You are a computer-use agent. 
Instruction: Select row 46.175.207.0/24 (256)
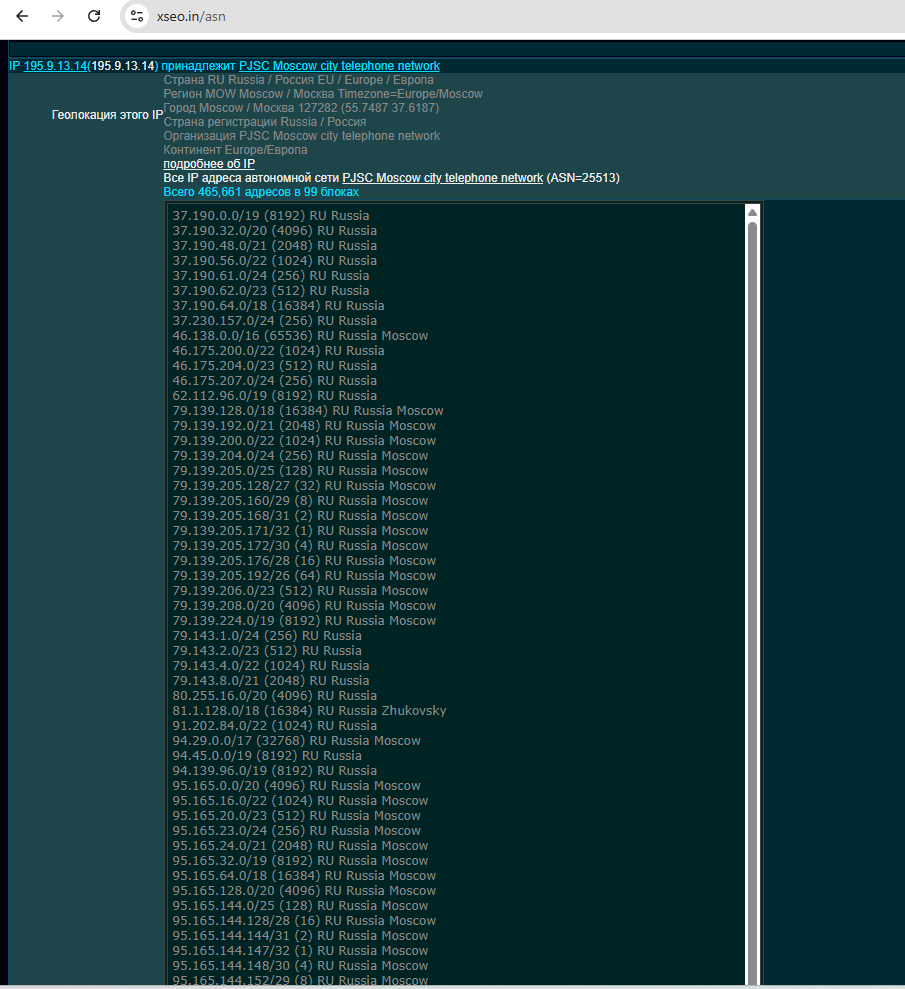[x=275, y=381]
